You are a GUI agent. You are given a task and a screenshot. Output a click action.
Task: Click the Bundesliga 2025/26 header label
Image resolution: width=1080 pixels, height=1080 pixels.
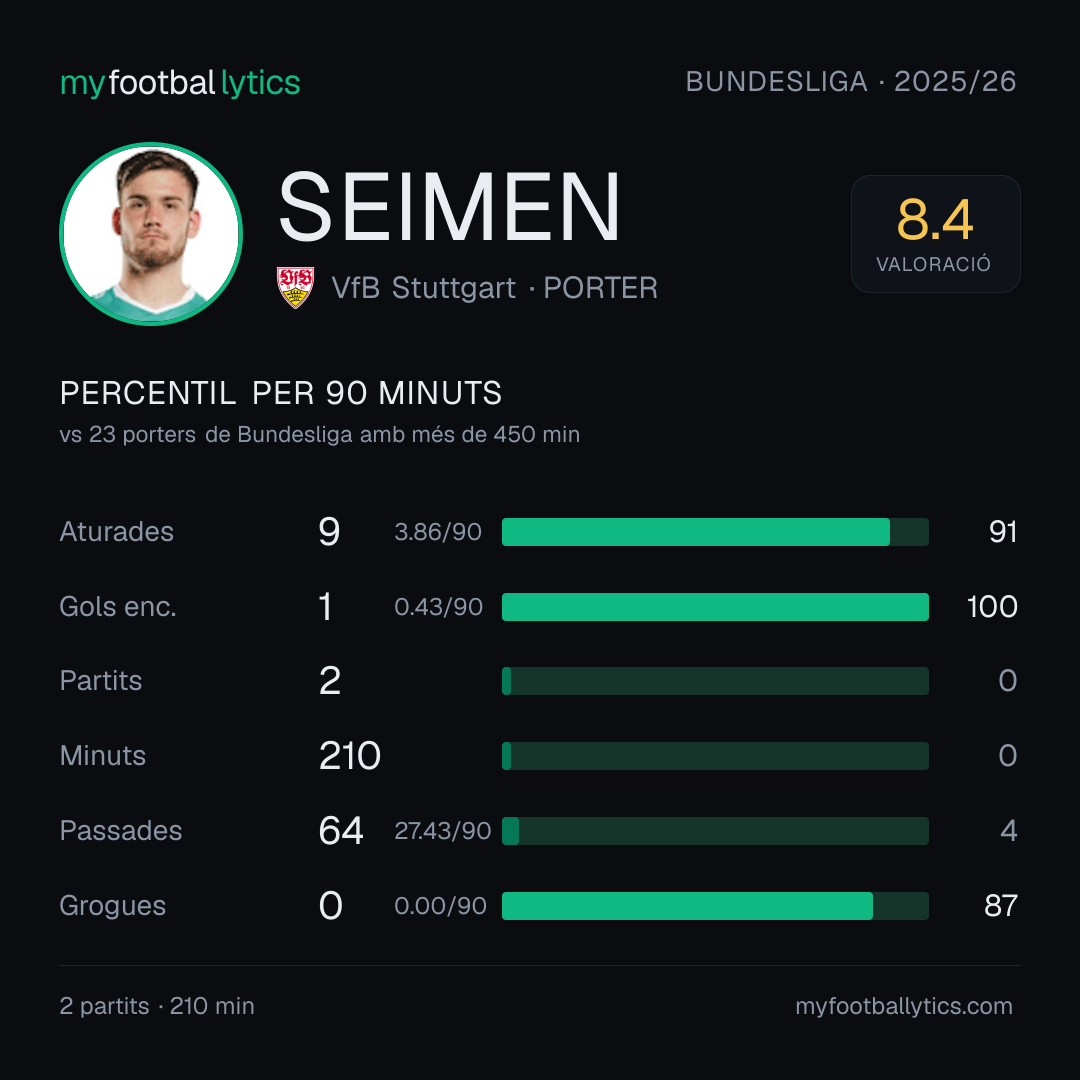pos(851,82)
